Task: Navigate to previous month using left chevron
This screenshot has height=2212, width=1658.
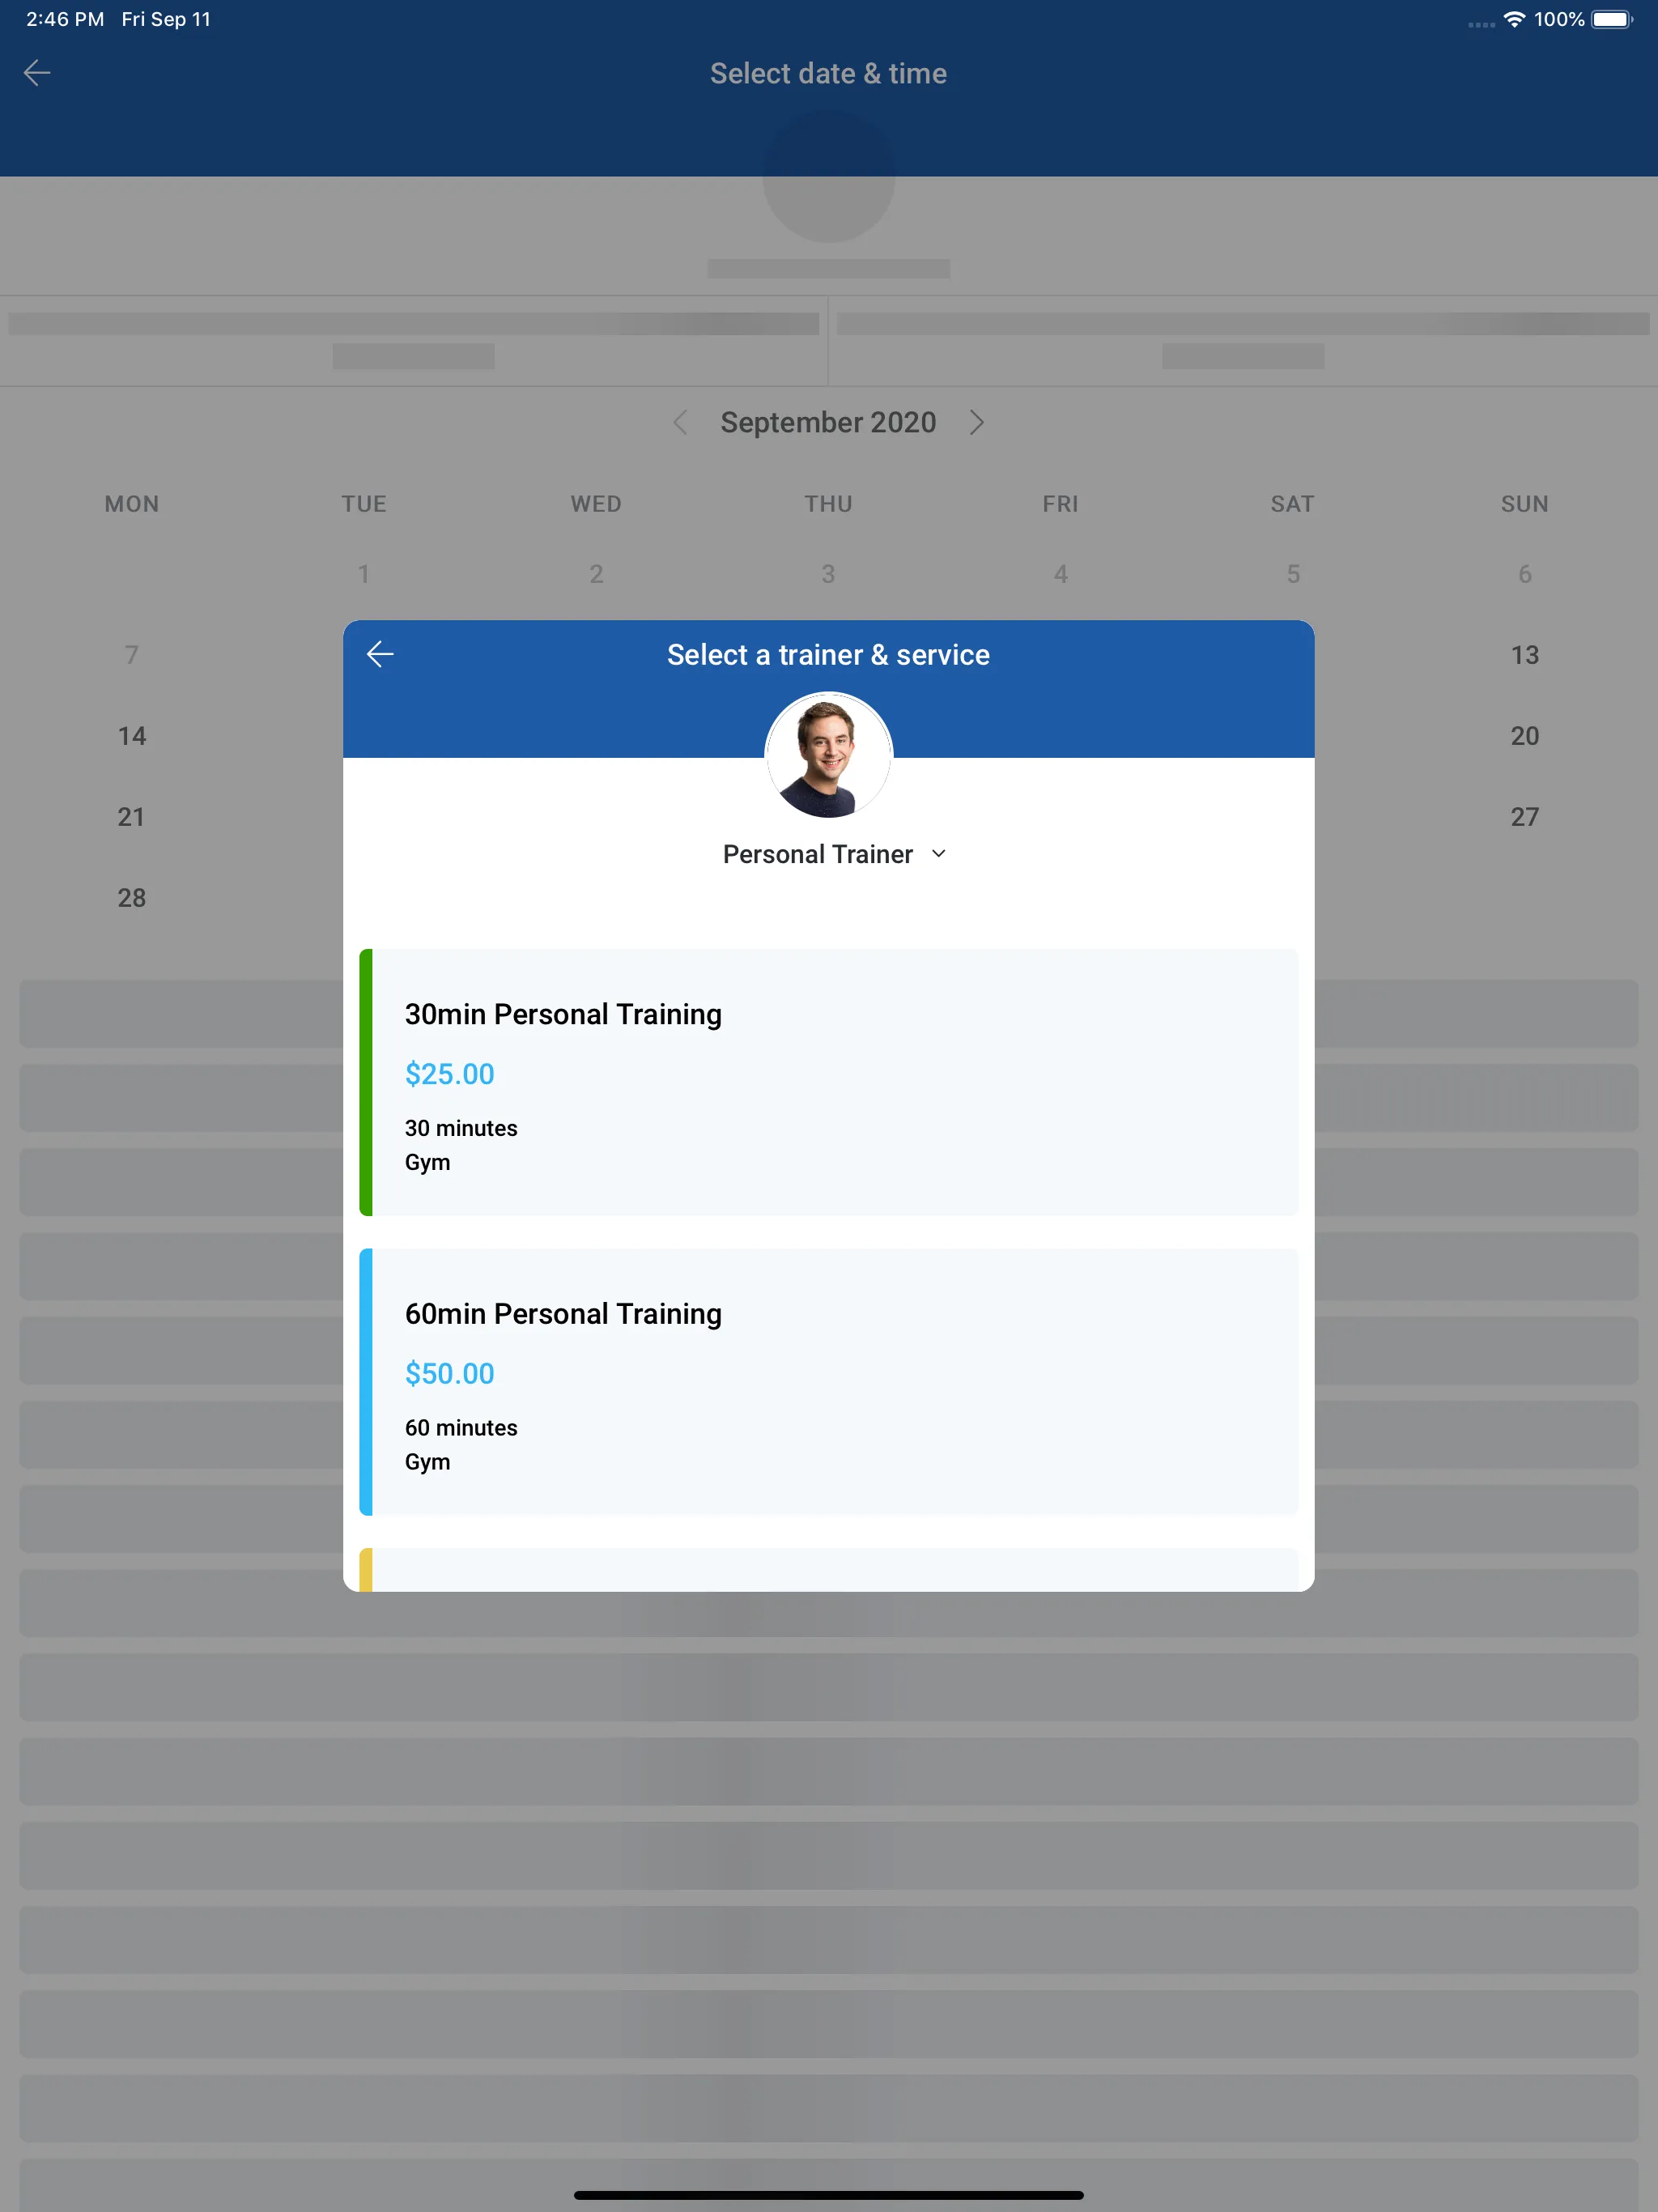Action: (x=681, y=422)
